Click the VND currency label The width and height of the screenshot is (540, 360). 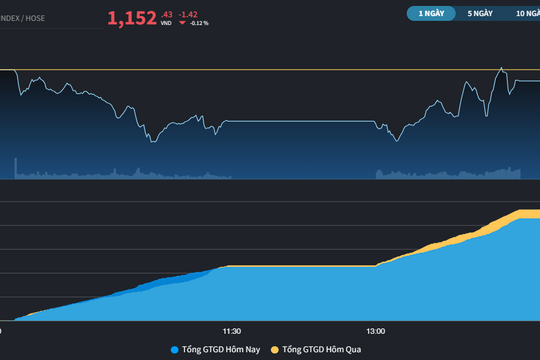pyautogui.click(x=166, y=23)
